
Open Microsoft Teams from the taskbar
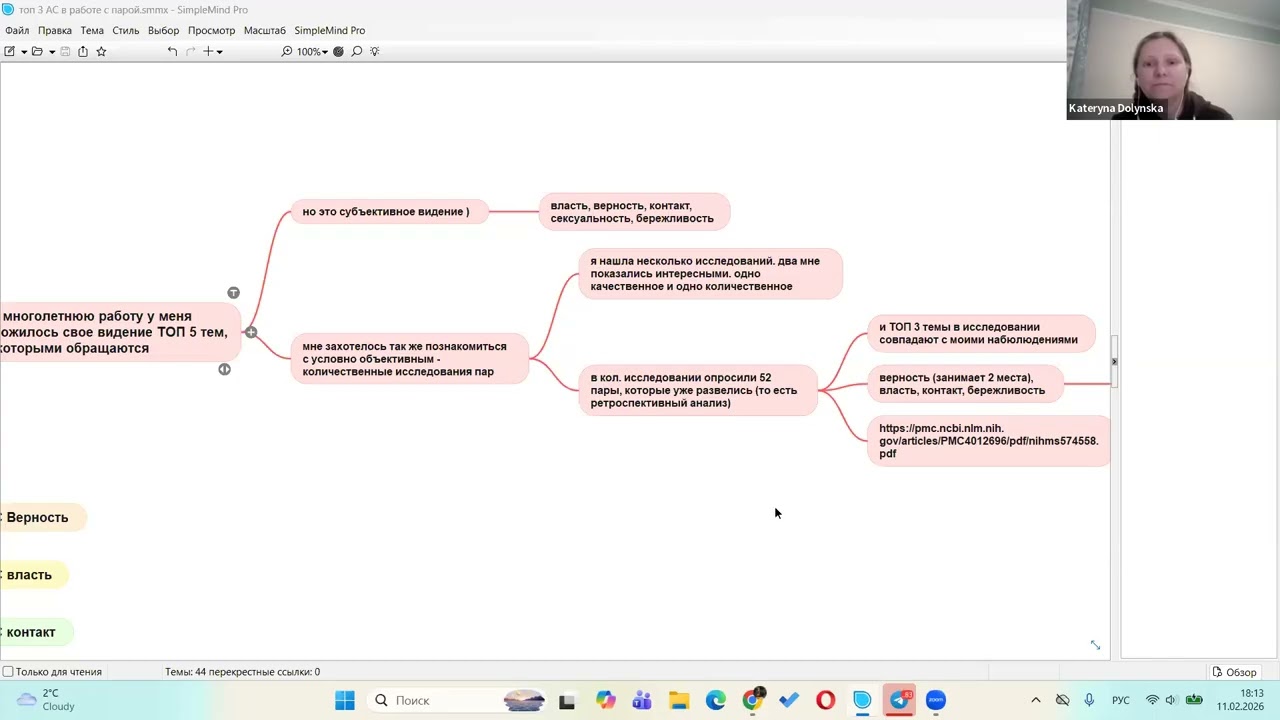click(642, 700)
